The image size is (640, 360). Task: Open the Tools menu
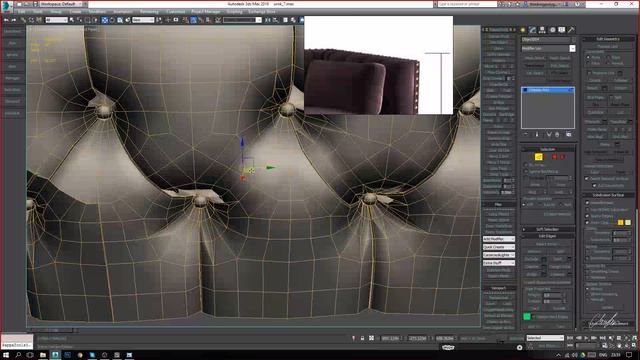pos(38,12)
